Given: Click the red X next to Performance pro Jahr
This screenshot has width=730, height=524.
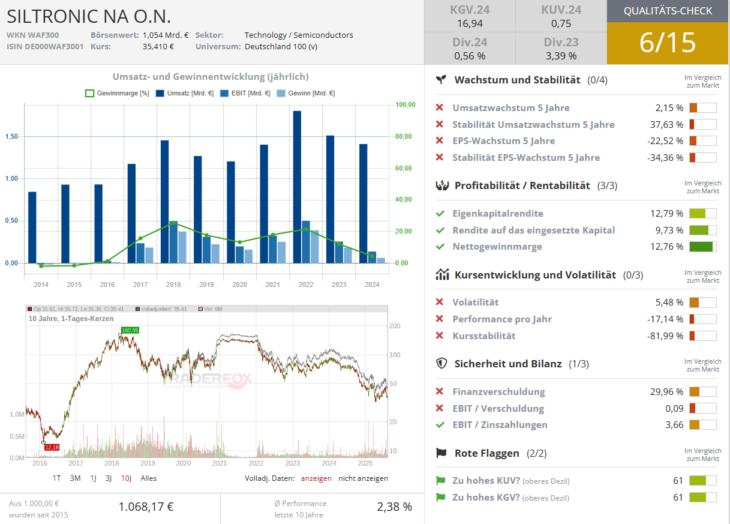Looking at the screenshot, I should point(439,319).
